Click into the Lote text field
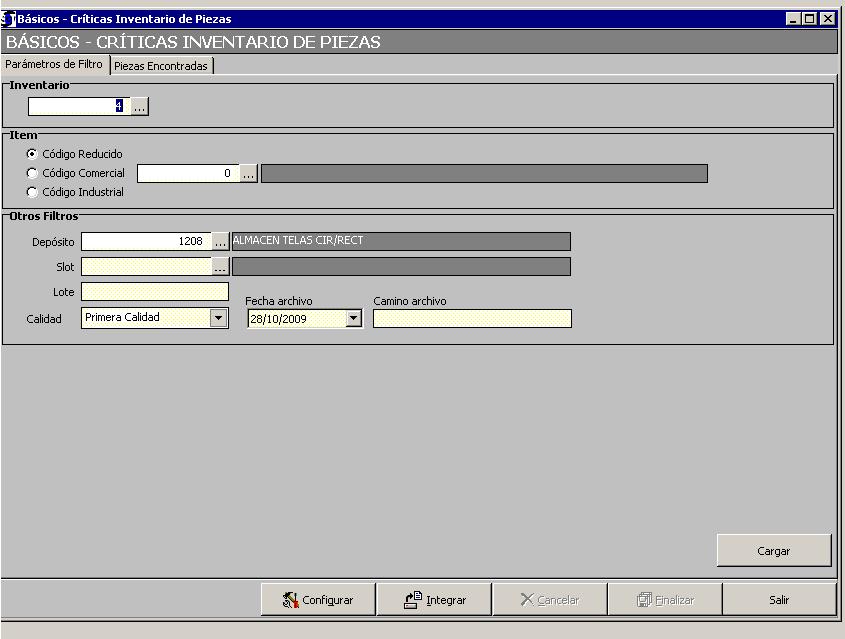Viewport: 845px width, 639px height. (x=155, y=292)
